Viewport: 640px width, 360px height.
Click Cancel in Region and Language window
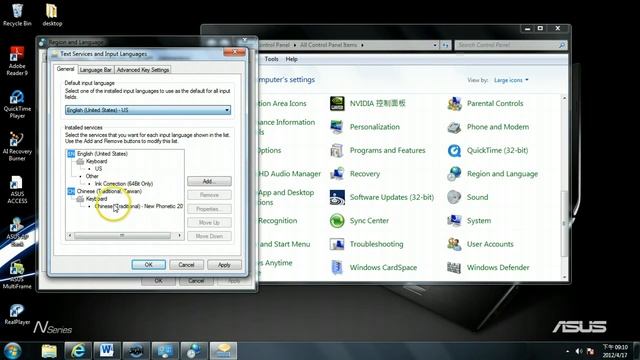pyautogui.click(x=196, y=281)
